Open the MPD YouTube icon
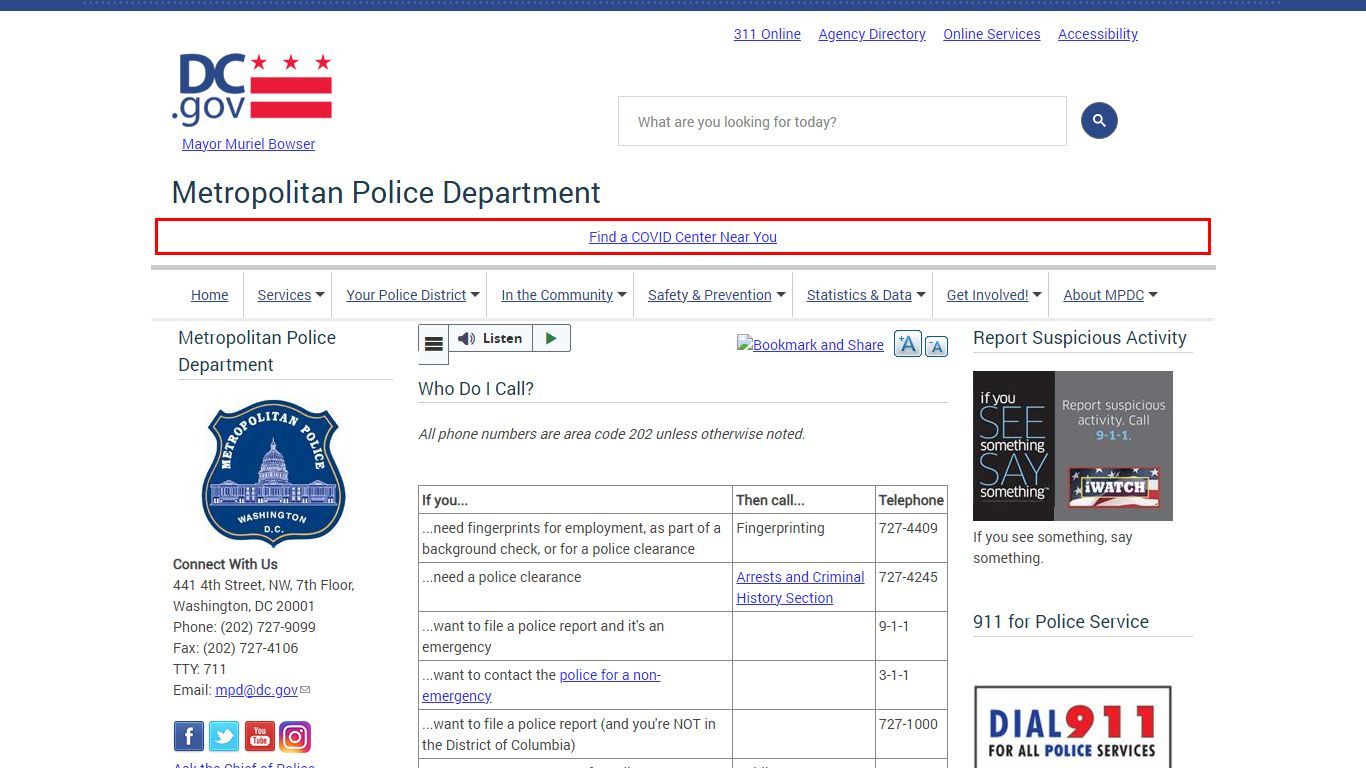This screenshot has height=768, width=1366. (x=259, y=737)
